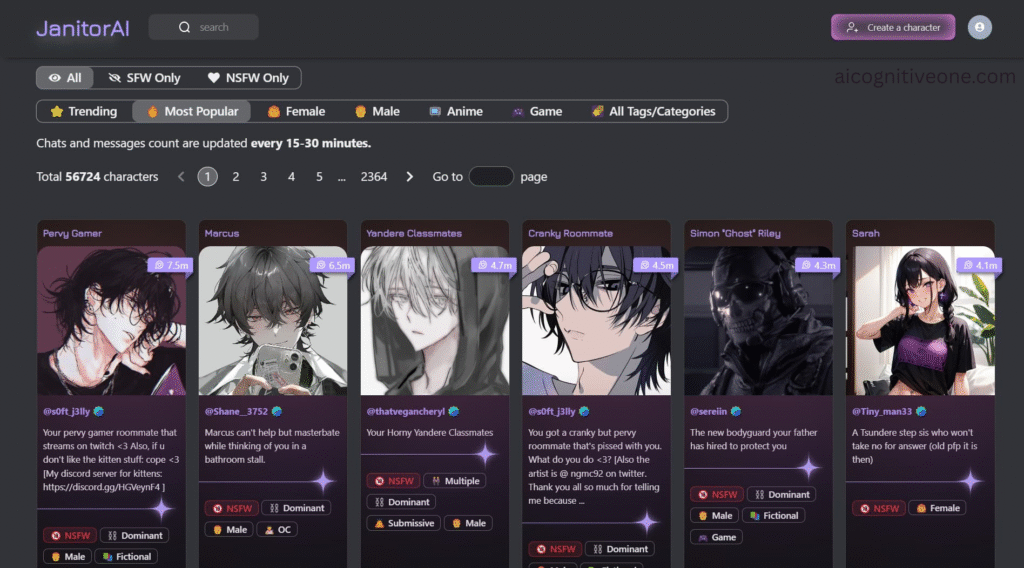The height and width of the screenshot is (568, 1024).
Task: Click the Yandere Classmates card title
Action: click(414, 233)
